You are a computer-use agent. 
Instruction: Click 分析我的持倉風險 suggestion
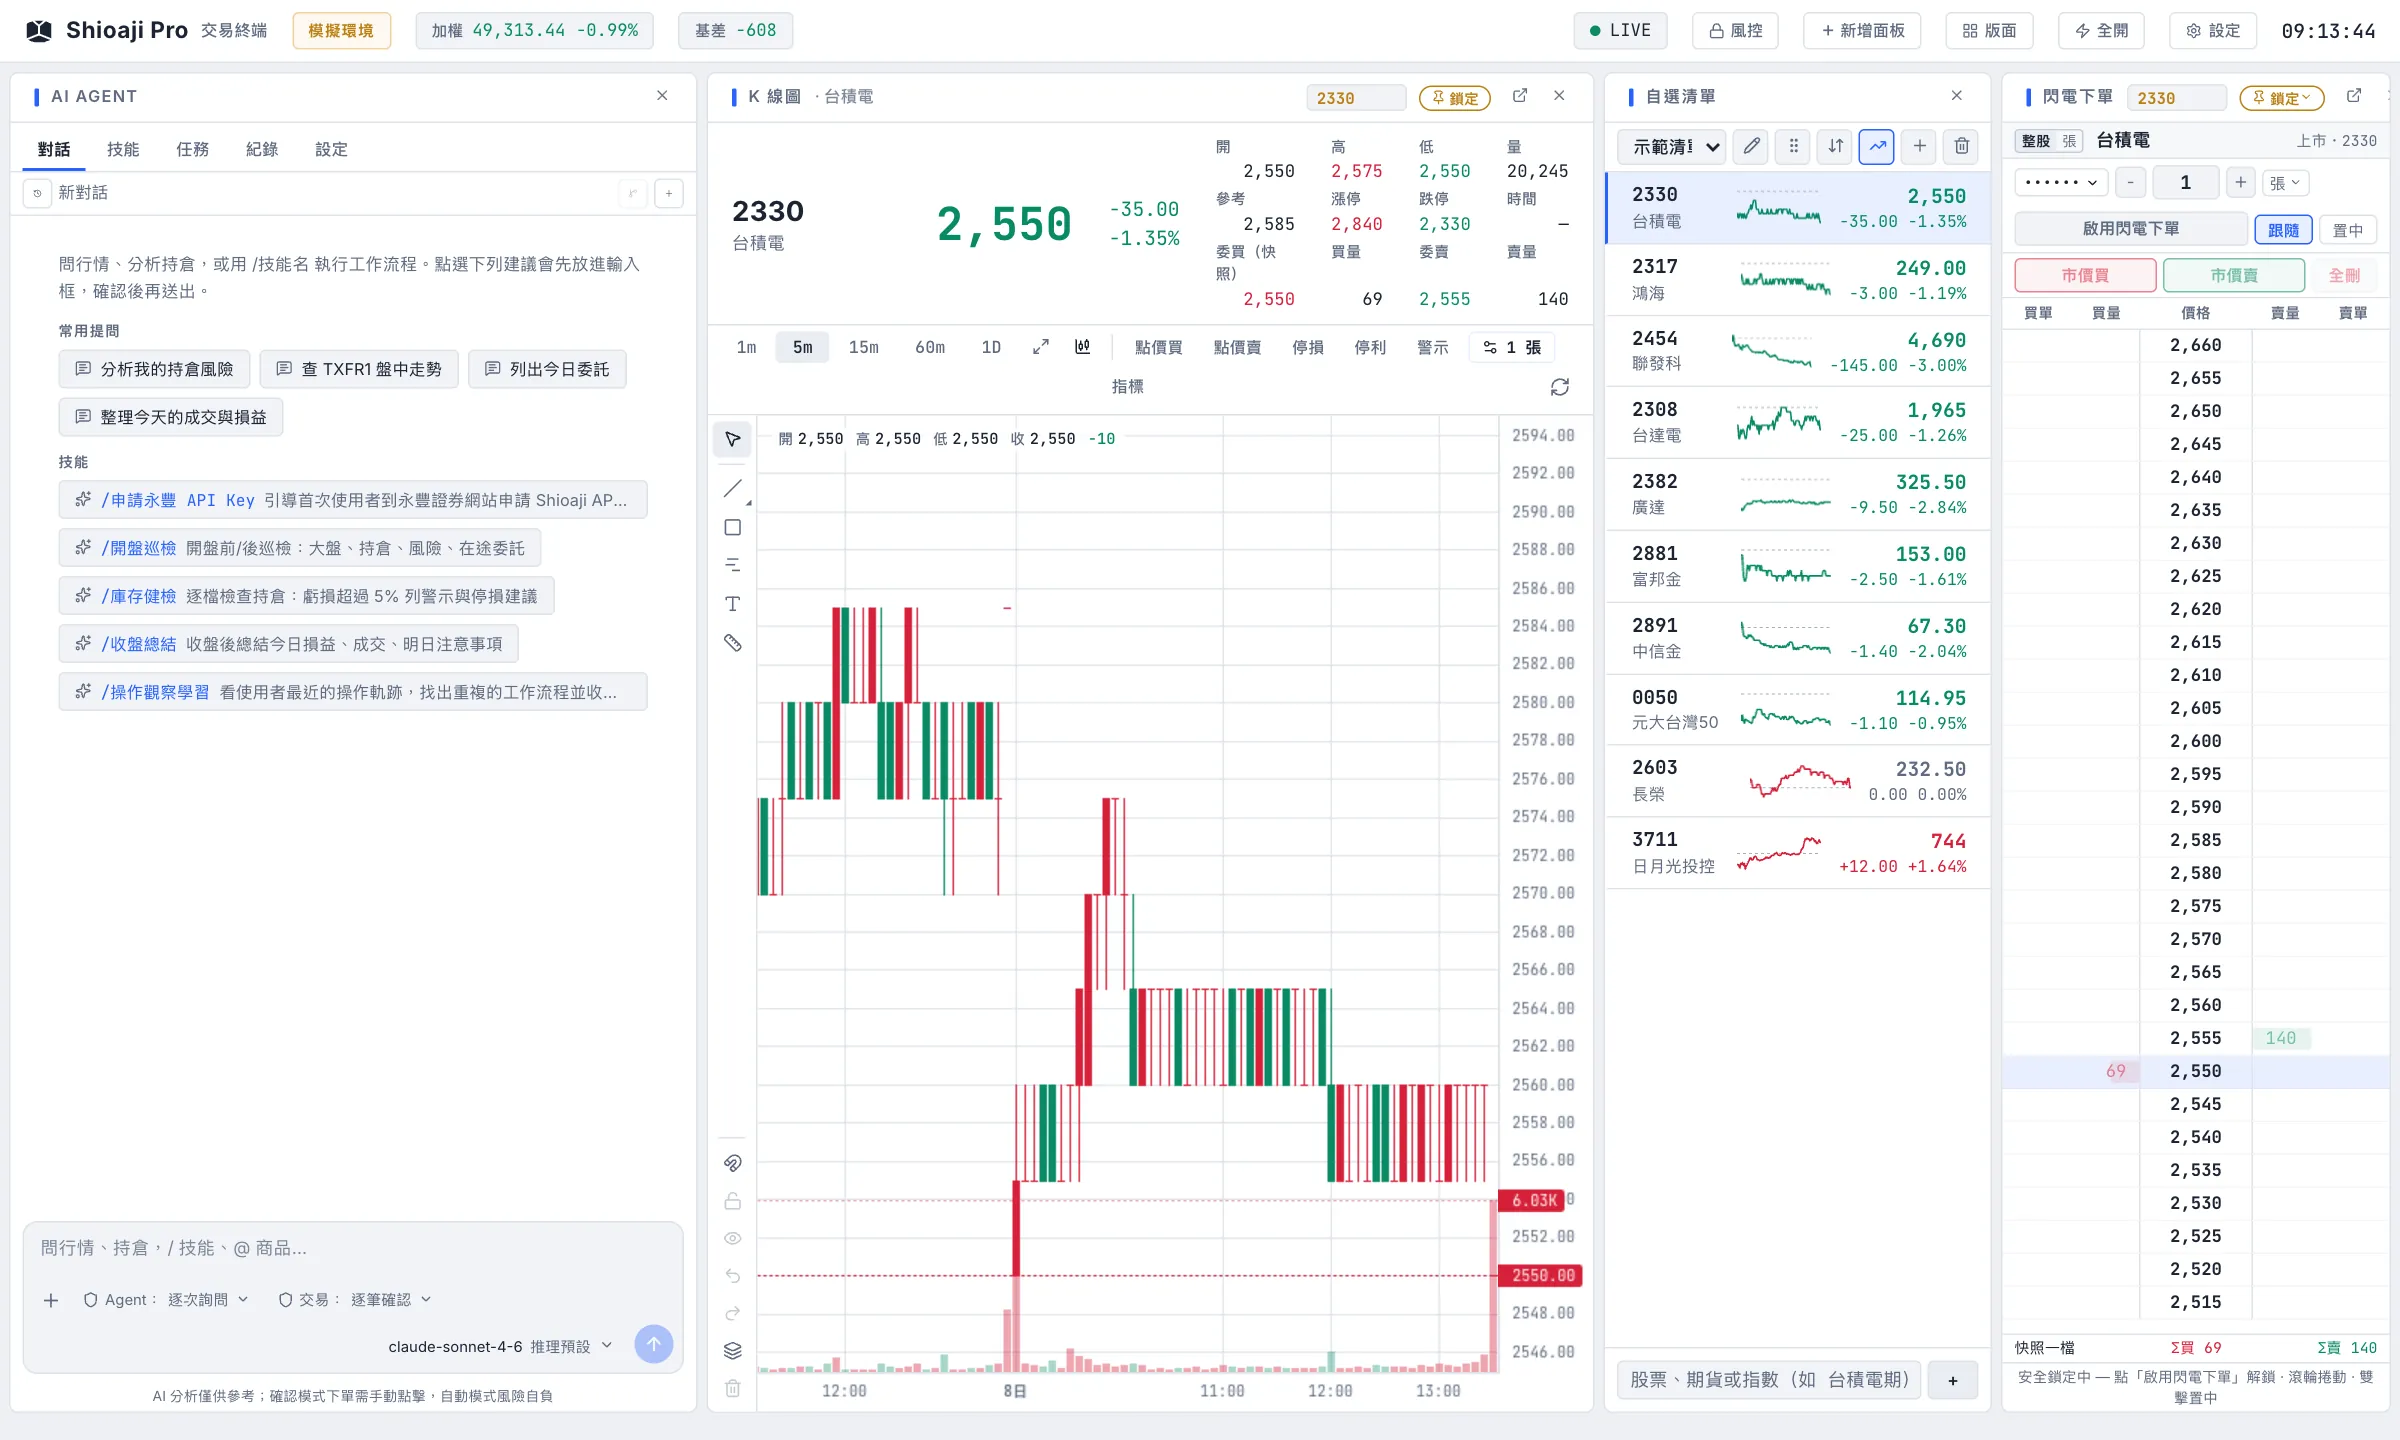point(155,369)
